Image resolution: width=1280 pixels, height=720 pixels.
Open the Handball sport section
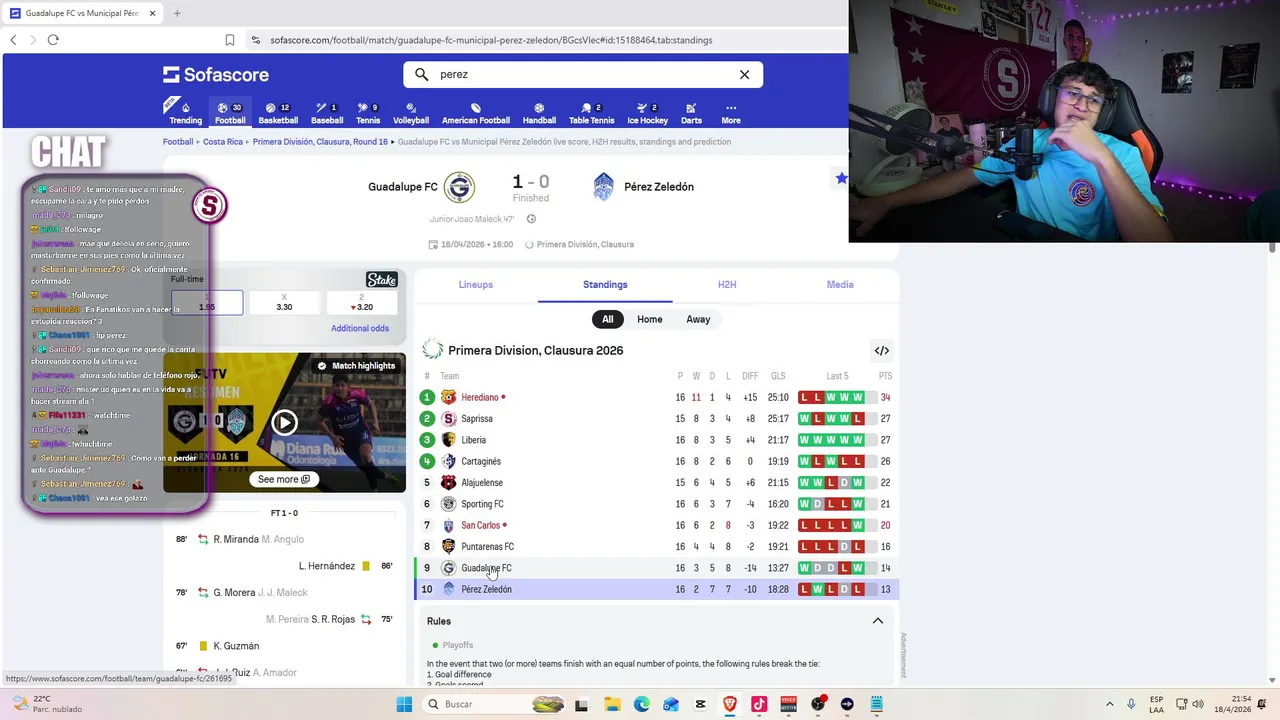coord(539,113)
